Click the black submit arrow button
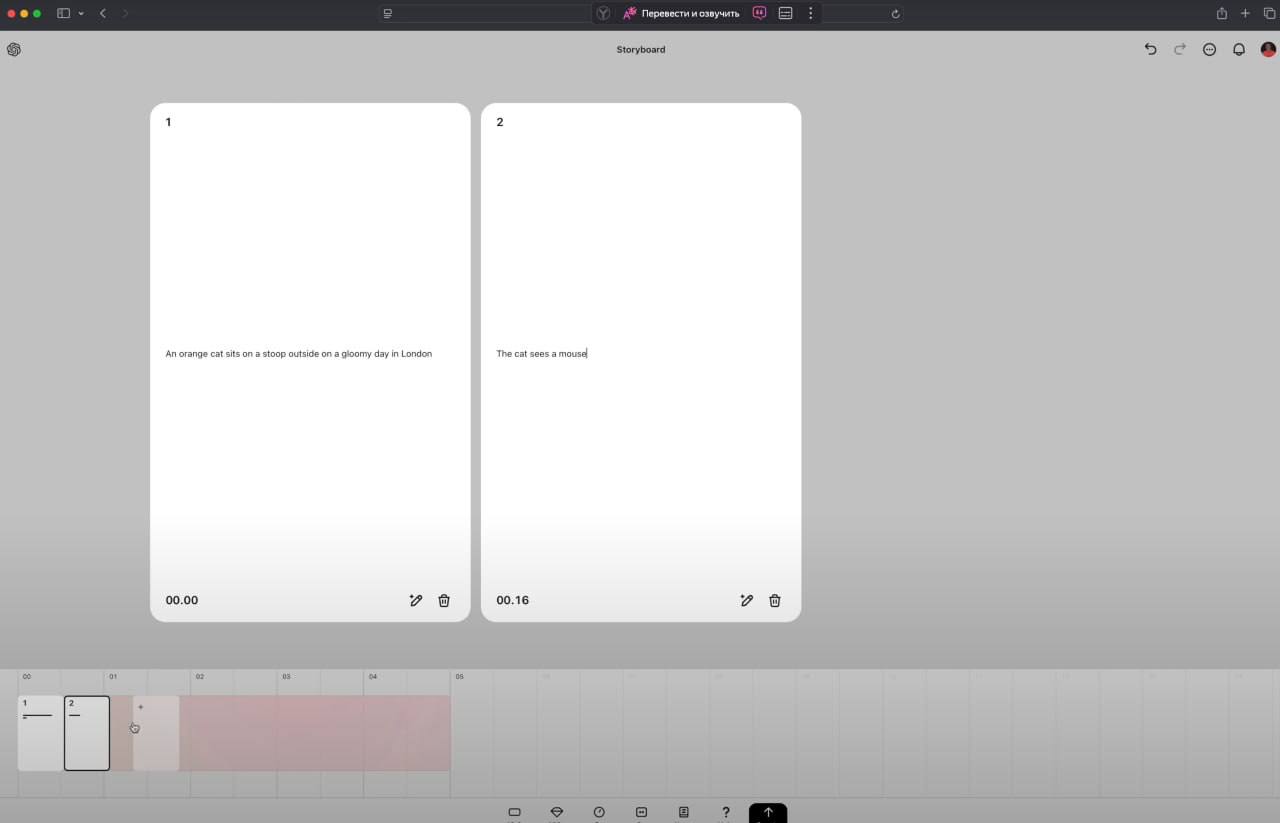The image size is (1280, 823). [768, 812]
